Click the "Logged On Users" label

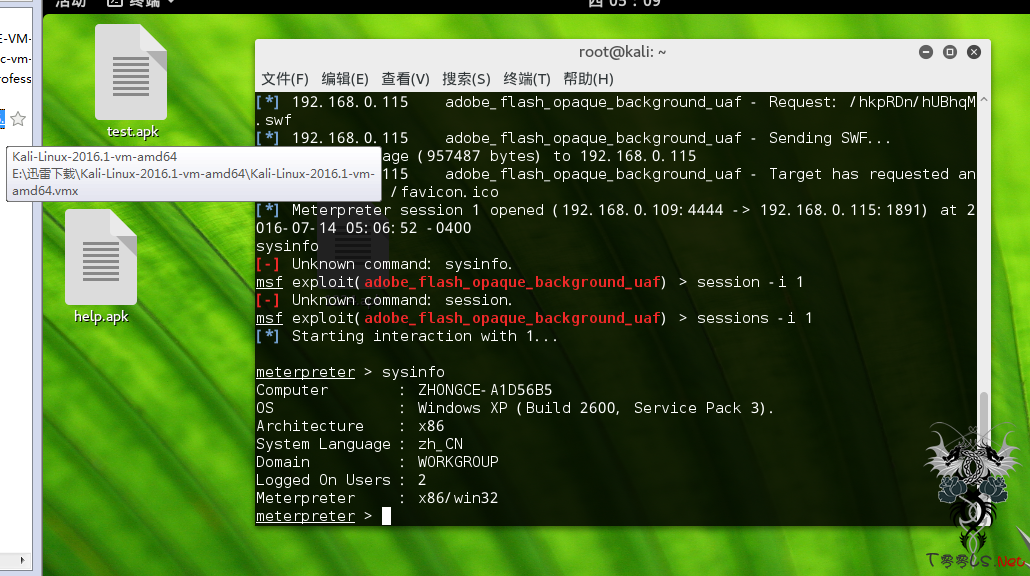click(x=323, y=480)
